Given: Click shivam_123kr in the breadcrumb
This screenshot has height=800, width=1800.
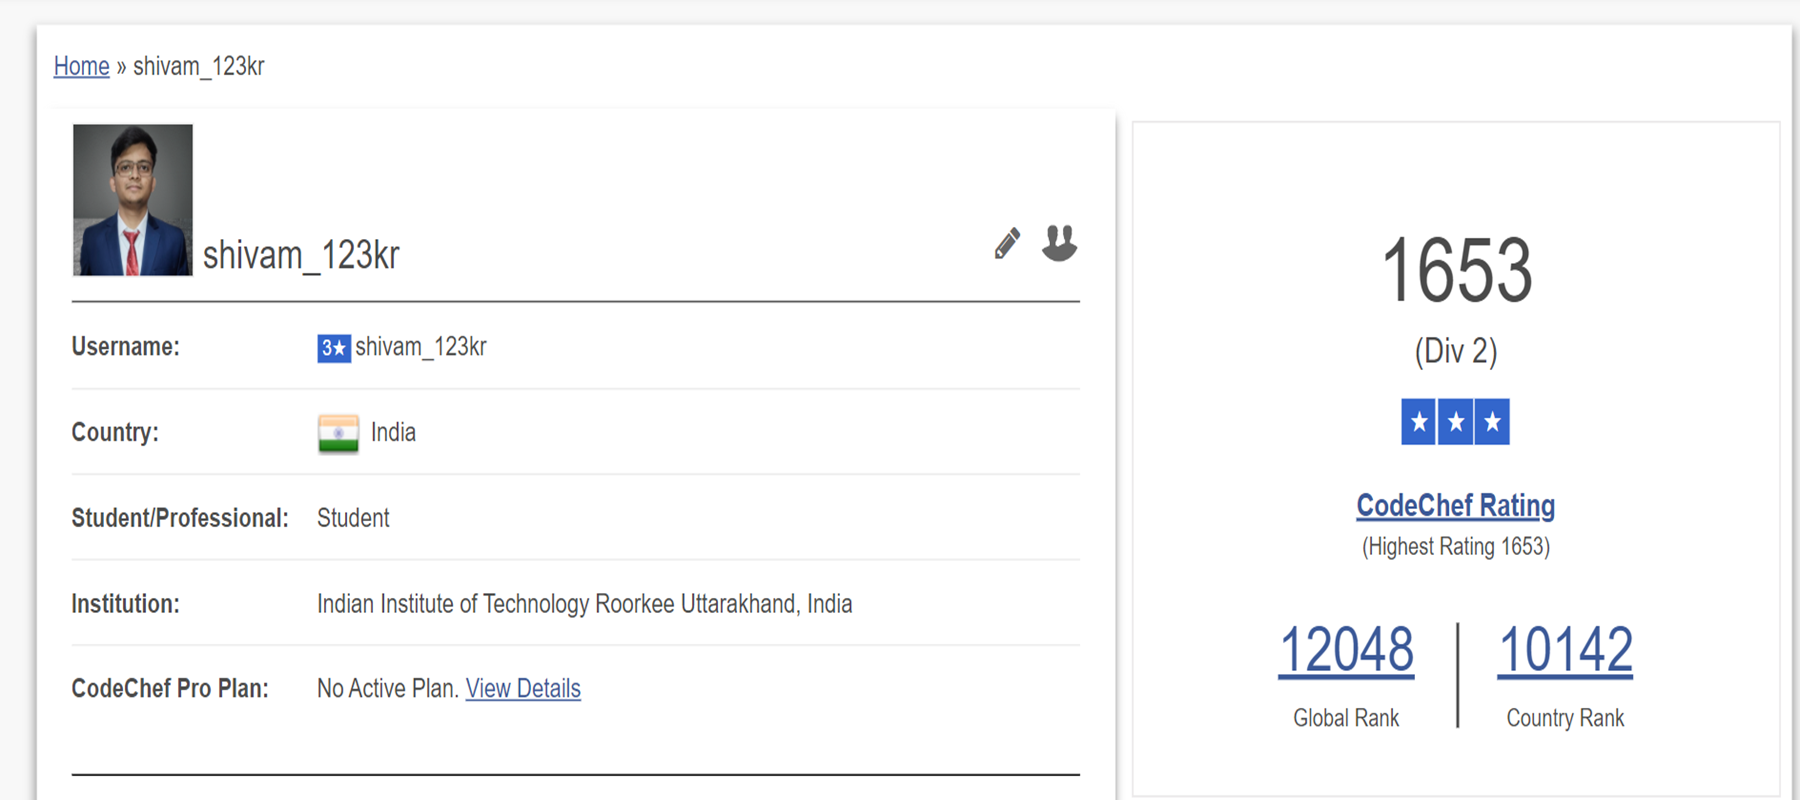Looking at the screenshot, I should tap(199, 66).
